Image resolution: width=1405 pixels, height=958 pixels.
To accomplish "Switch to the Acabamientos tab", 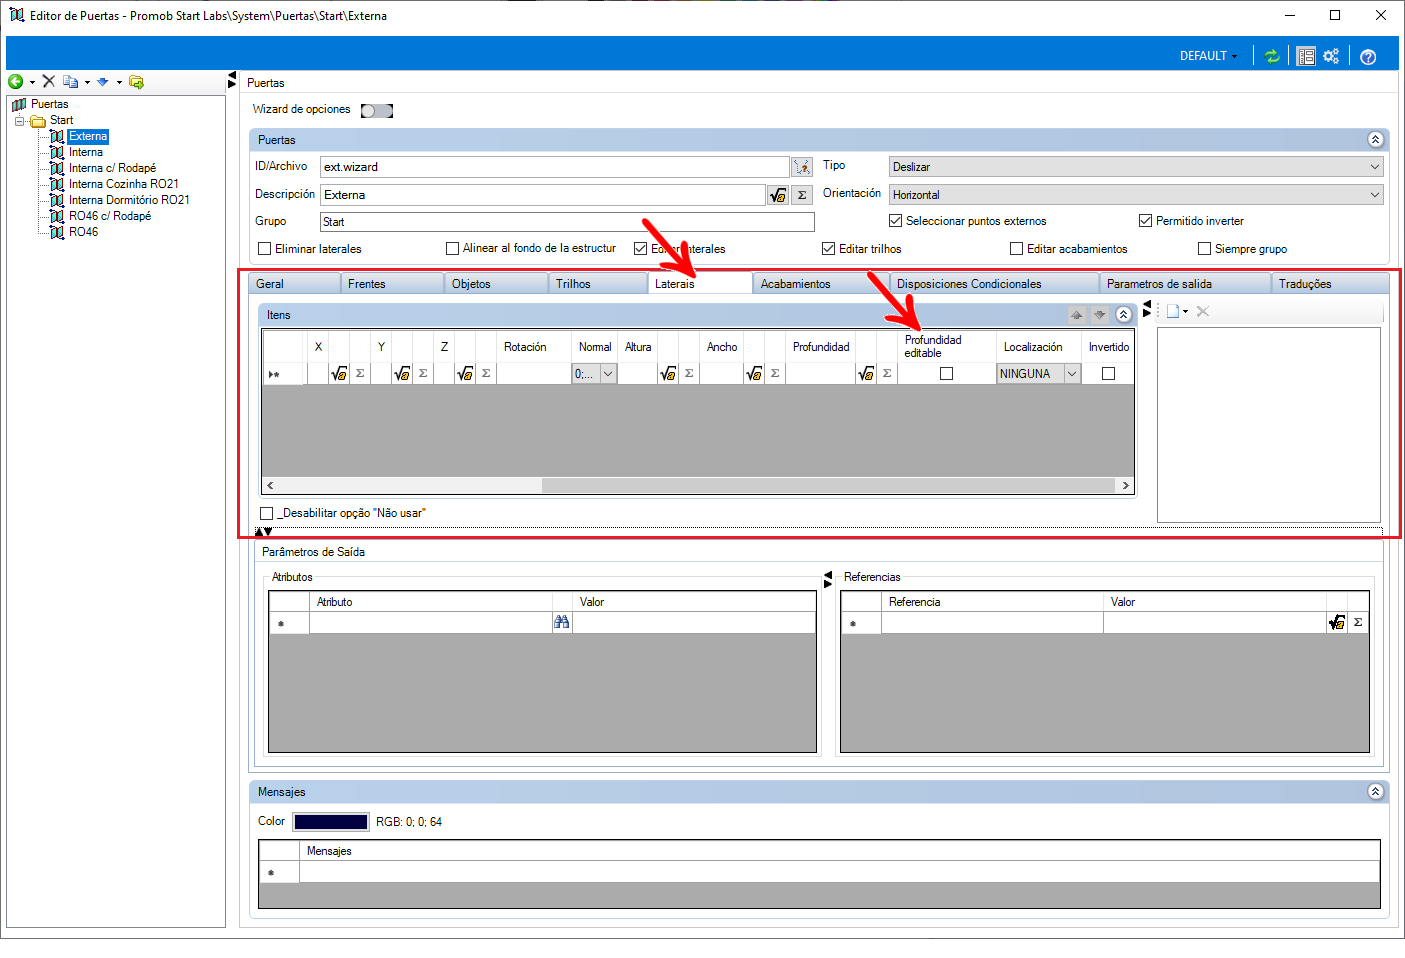I will click(x=820, y=284).
